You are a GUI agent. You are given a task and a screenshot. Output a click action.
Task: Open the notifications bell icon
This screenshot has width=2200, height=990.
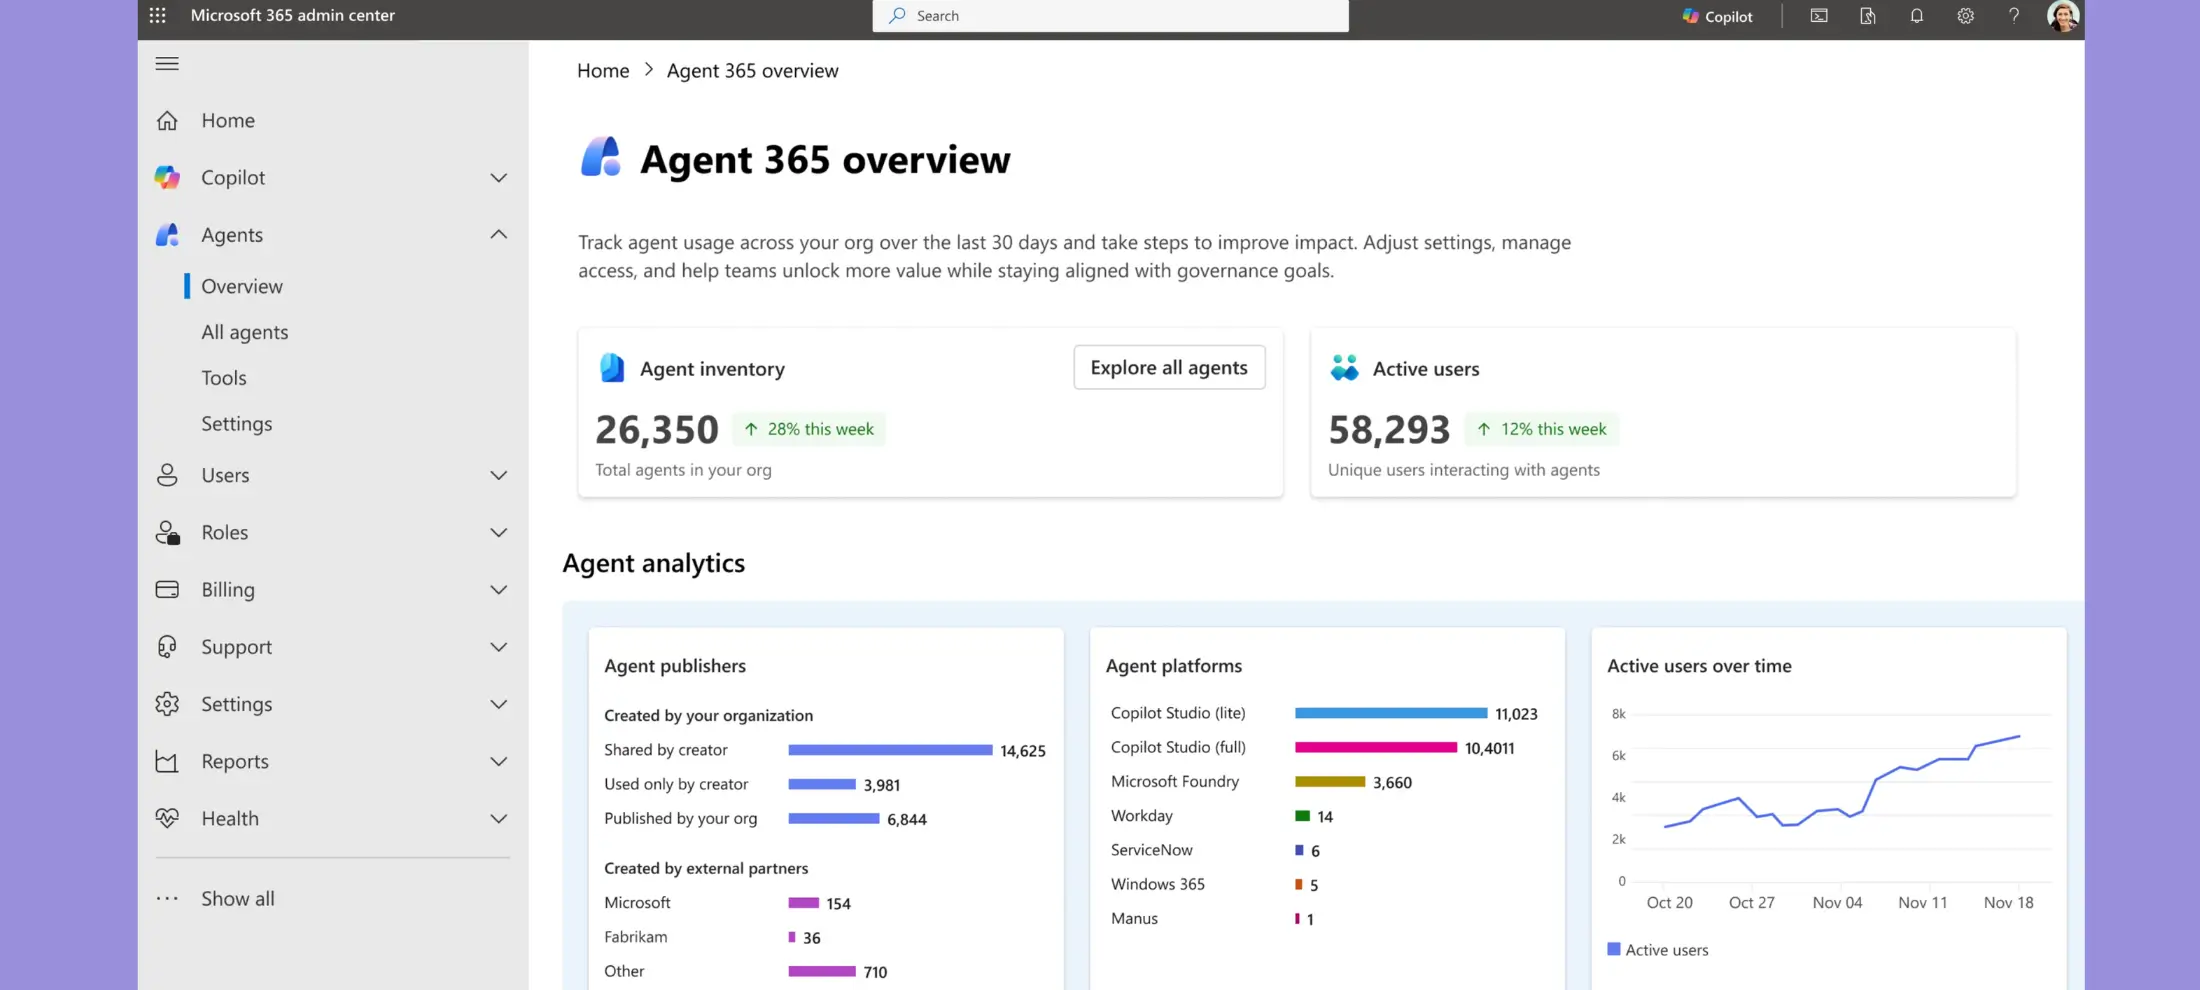[x=1916, y=16]
